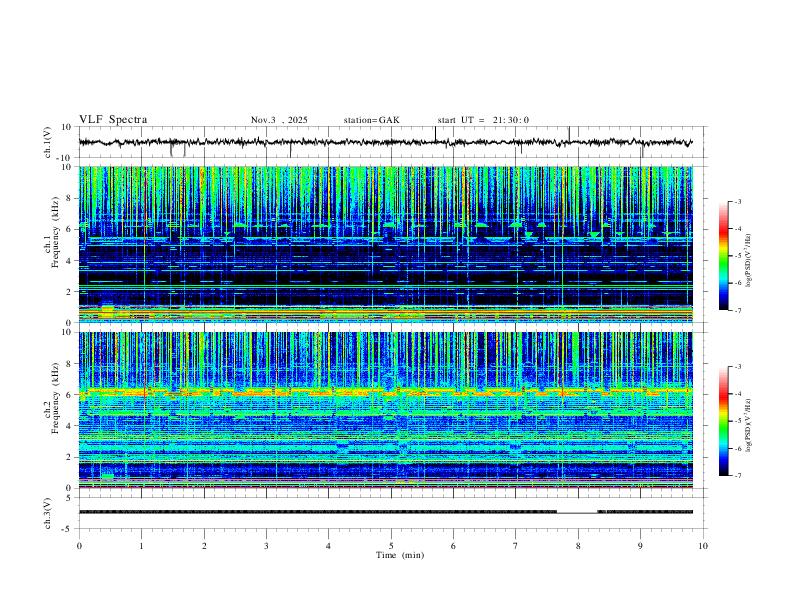Click time axis tick label "10"
Screen dimensions: 792x612
703,546
